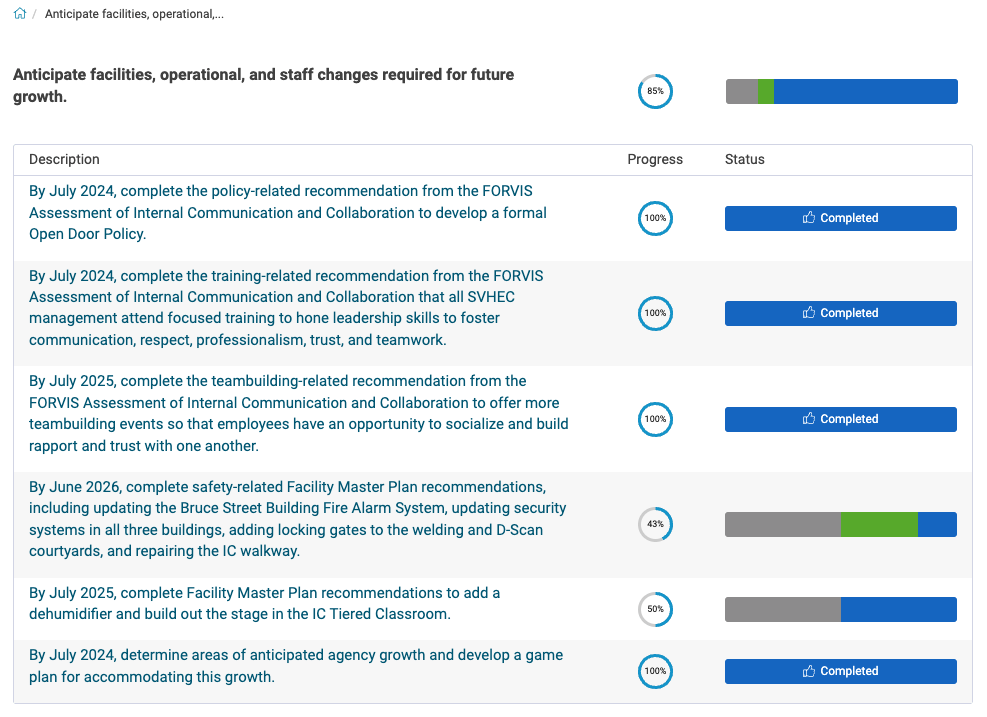Click the Description column header
987x717 pixels.
(x=64, y=159)
